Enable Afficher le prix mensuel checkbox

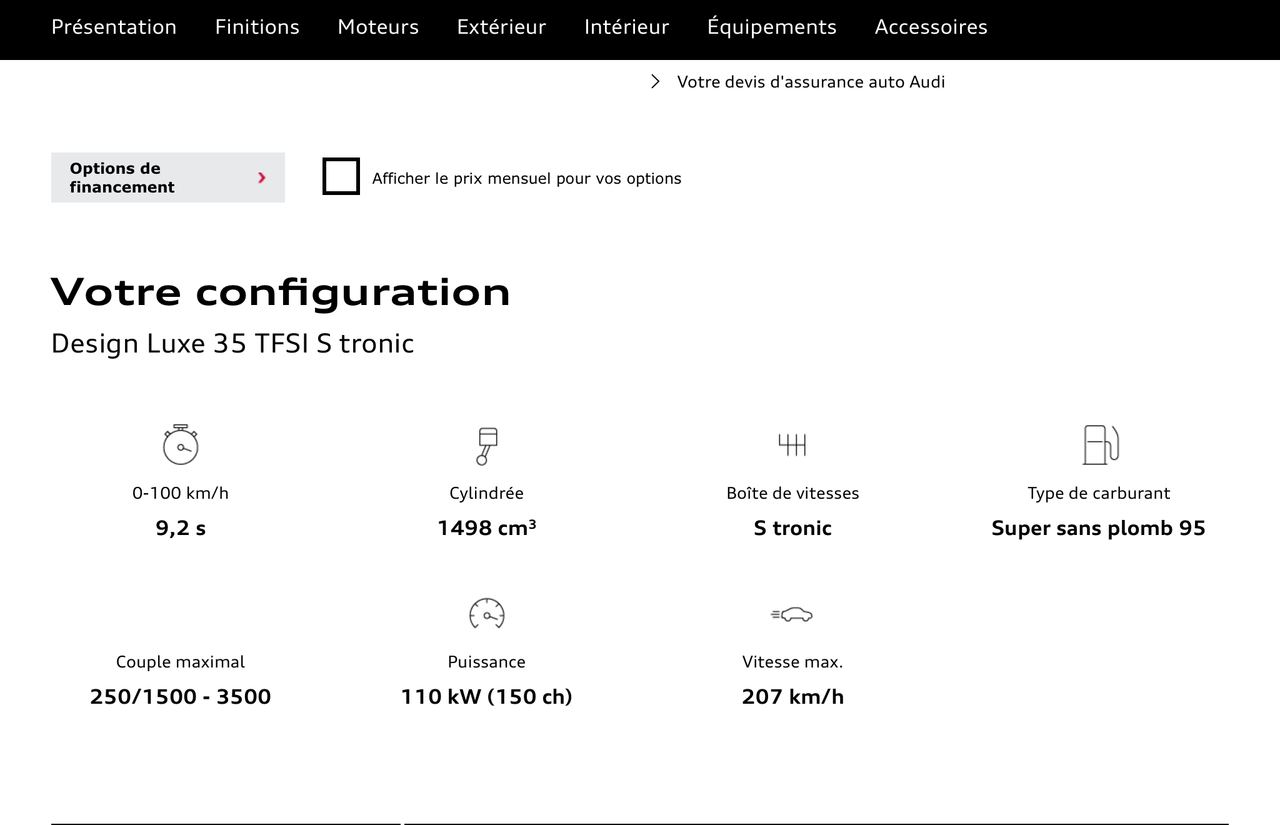point(341,177)
